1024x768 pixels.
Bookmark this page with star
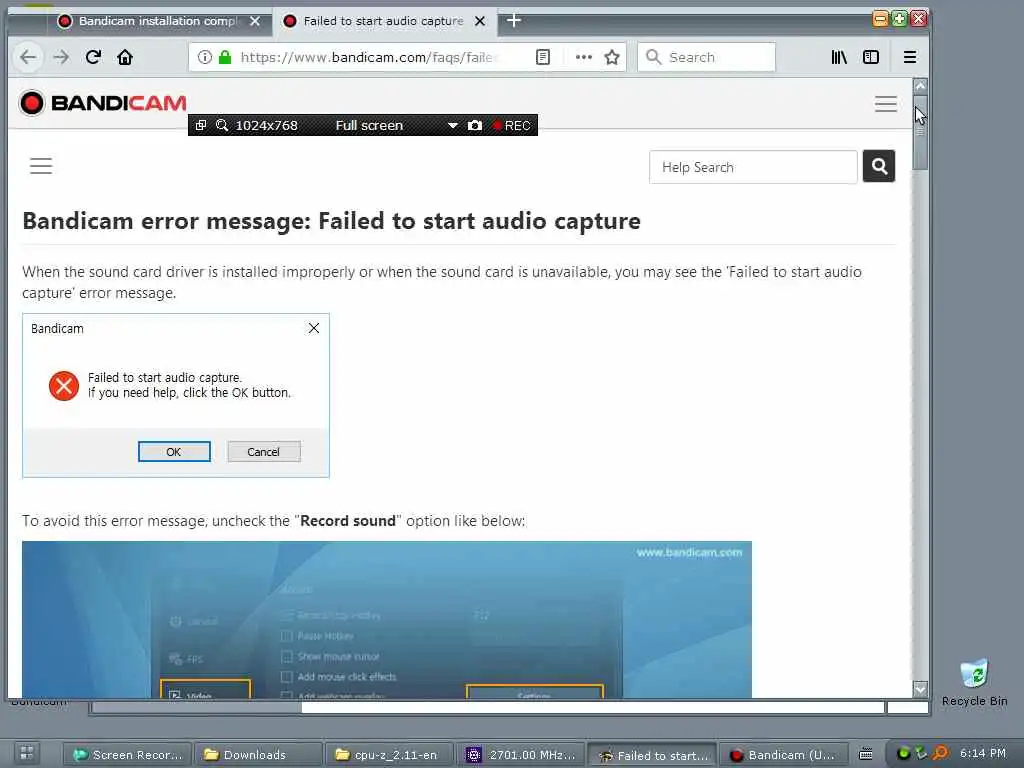tap(612, 57)
